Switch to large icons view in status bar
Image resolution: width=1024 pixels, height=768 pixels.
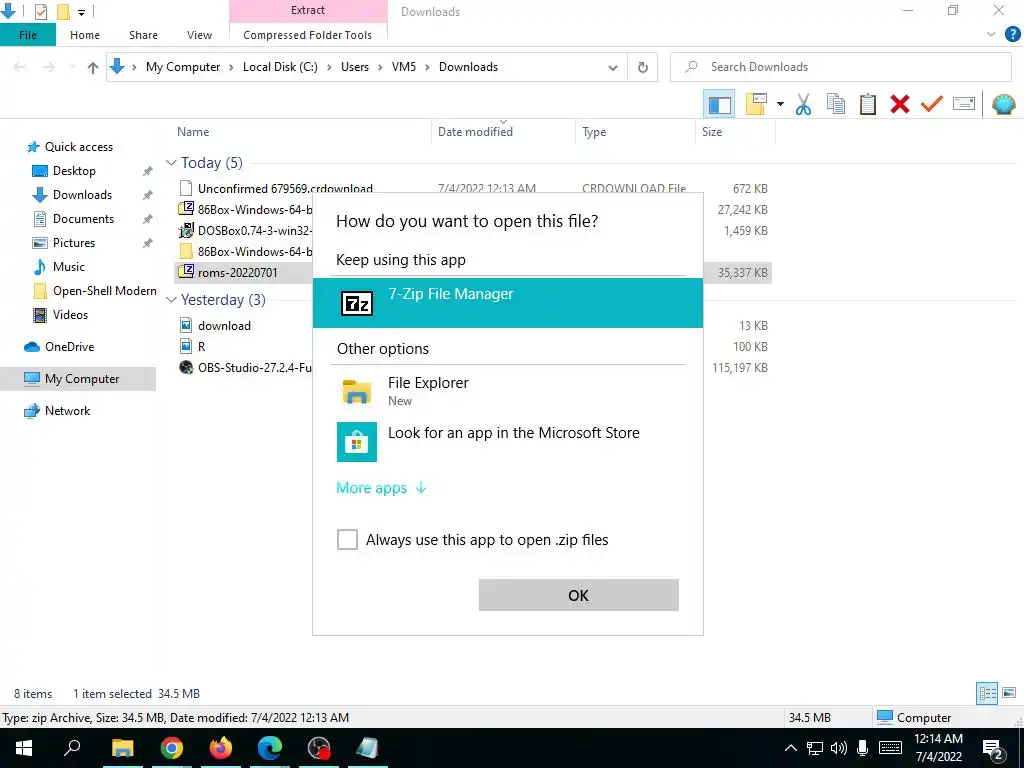click(x=1009, y=693)
